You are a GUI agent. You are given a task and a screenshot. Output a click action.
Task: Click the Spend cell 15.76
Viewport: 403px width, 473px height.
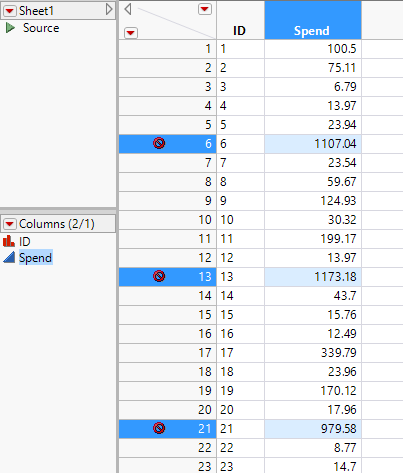tap(313, 315)
